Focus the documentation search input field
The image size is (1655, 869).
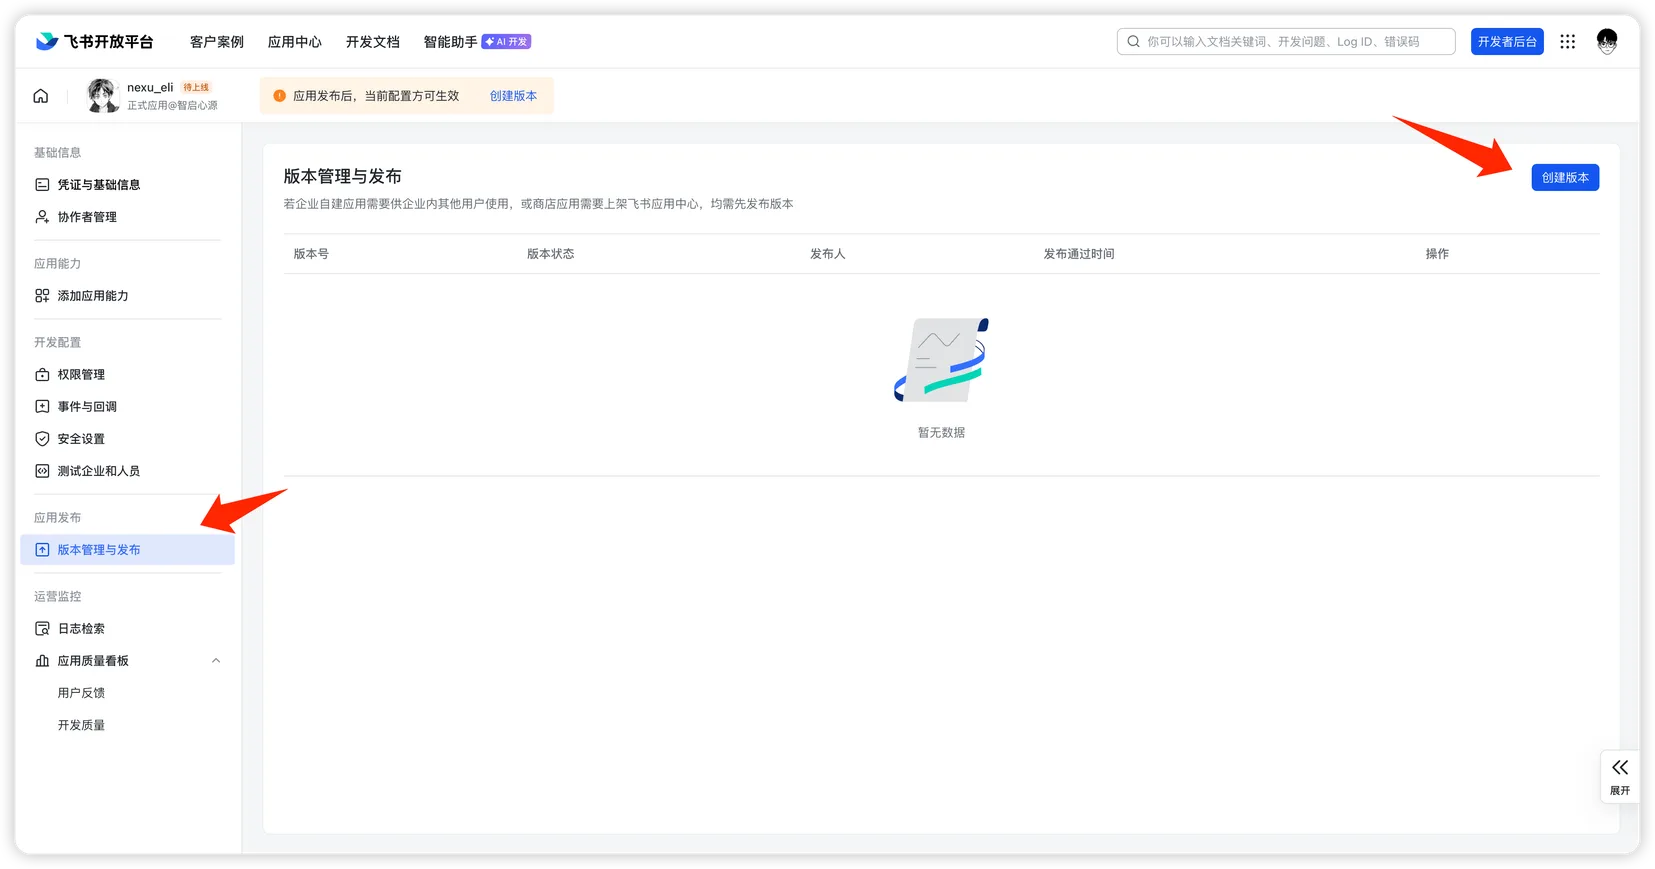tap(1286, 42)
